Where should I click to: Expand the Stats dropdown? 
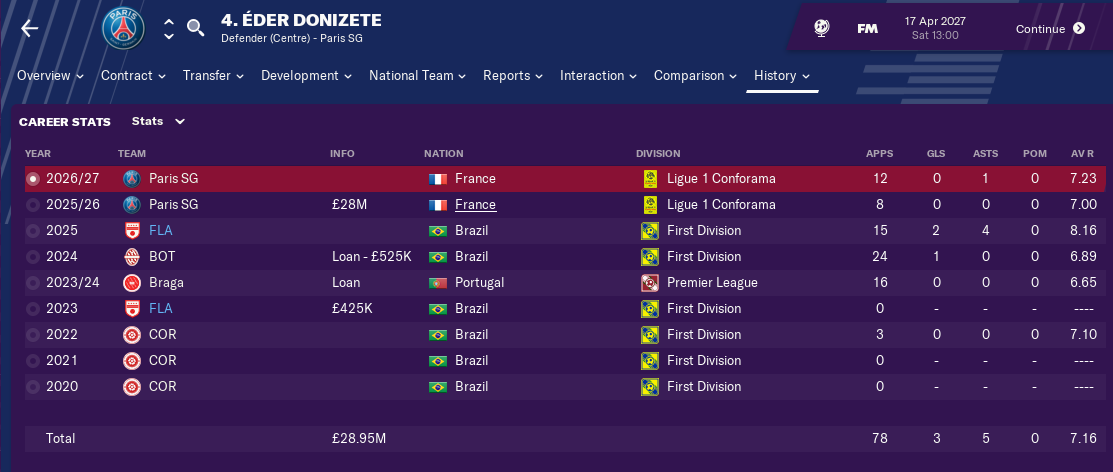(158, 121)
